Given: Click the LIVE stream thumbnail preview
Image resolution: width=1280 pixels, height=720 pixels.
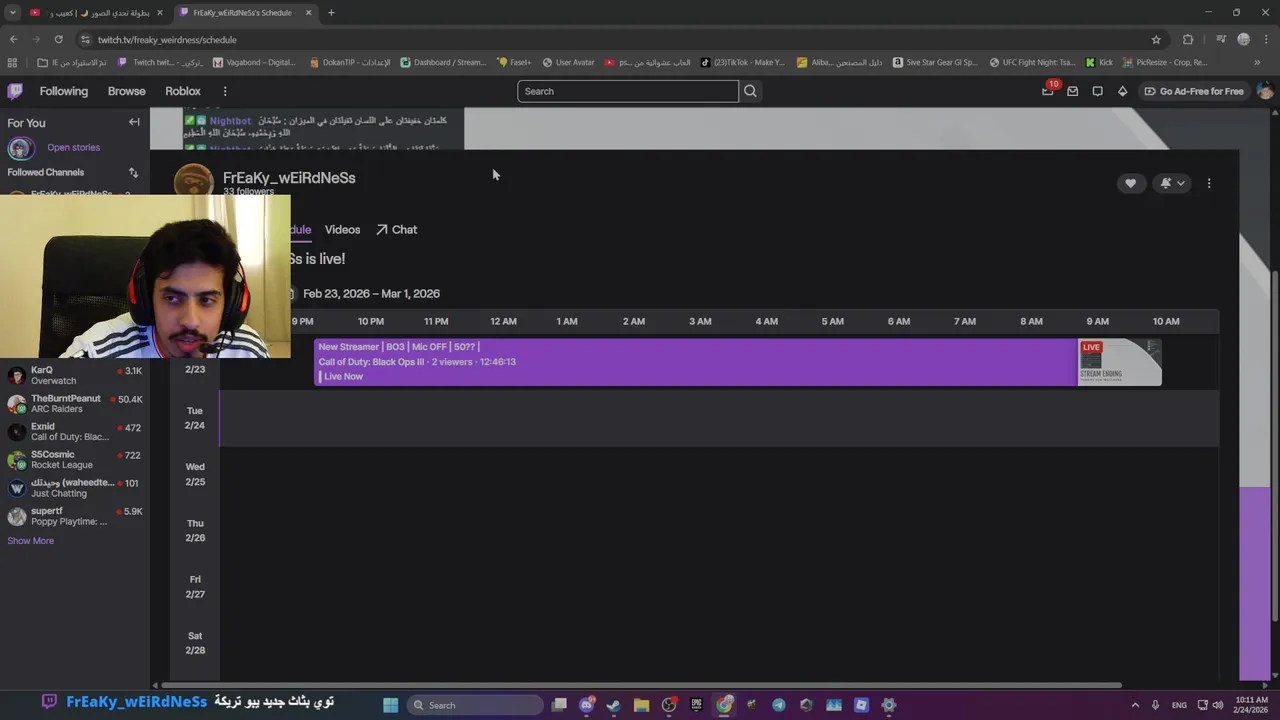Looking at the screenshot, I should coord(1120,362).
